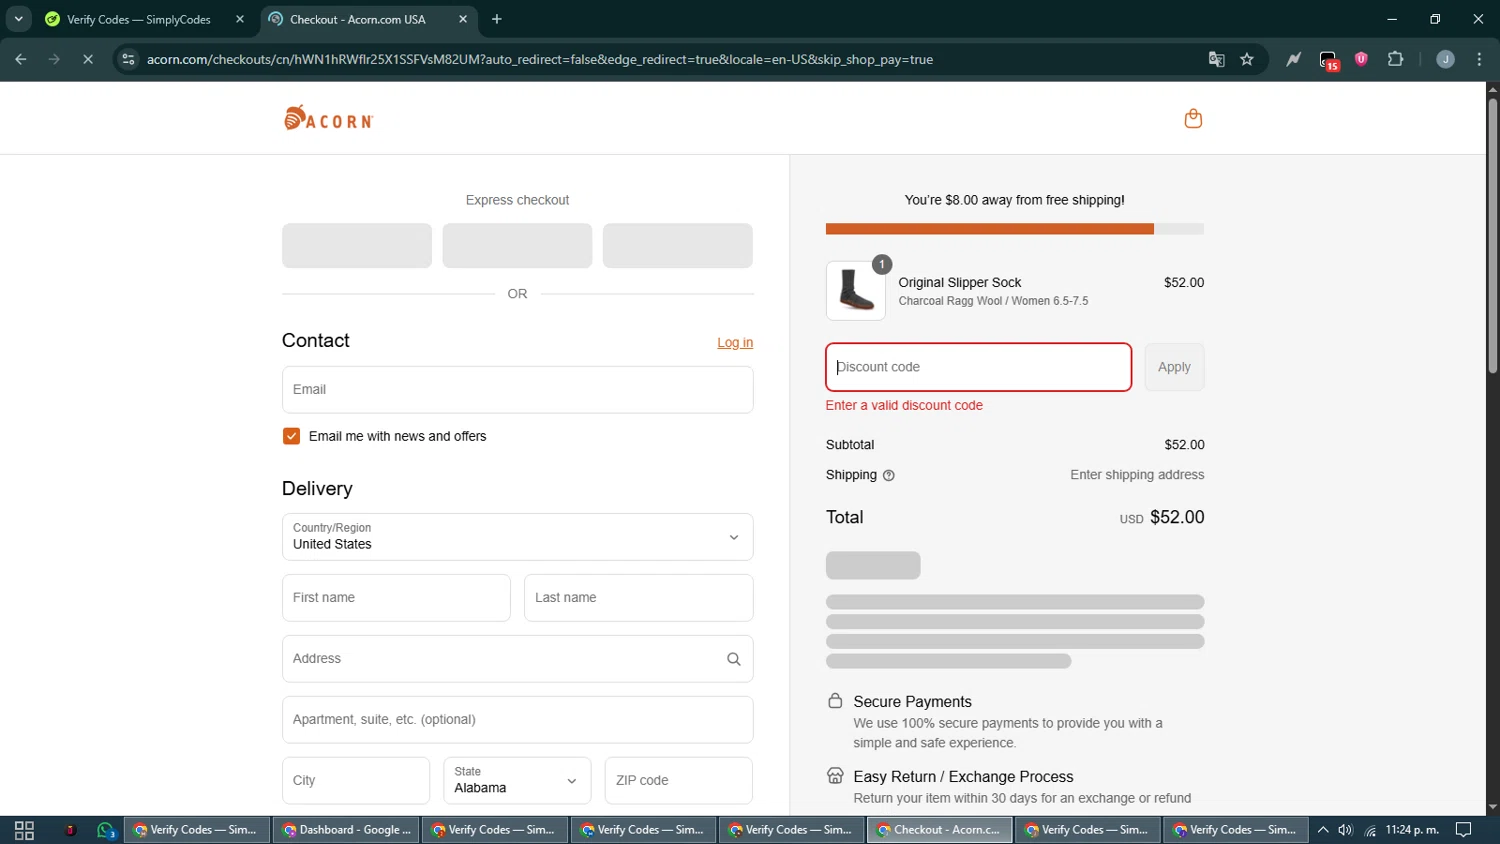The height and width of the screenshot is (844, 1500).
Task: Click the Last name field
Action: point(638,598)
